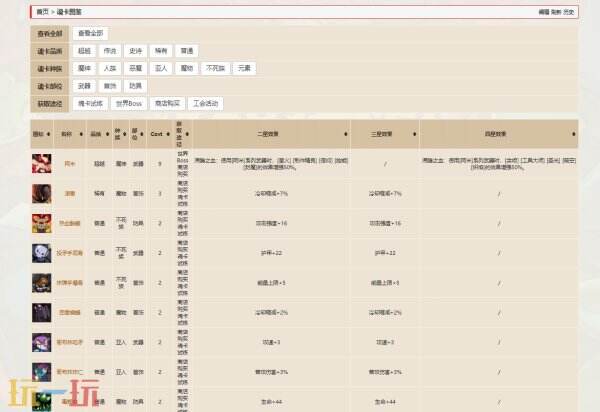Filter by 商店购买 acquisition route
Image resolution: width=600 pixels, height=412 pixels.
click(167, 104)
